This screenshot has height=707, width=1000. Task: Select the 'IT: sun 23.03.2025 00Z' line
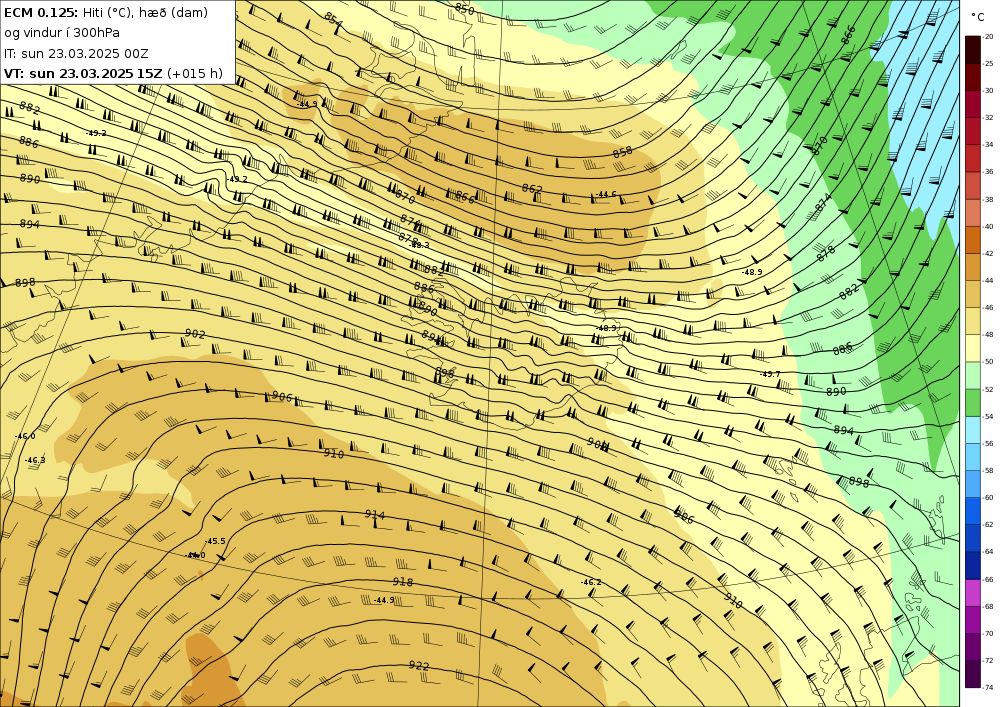tap(76, 54)
